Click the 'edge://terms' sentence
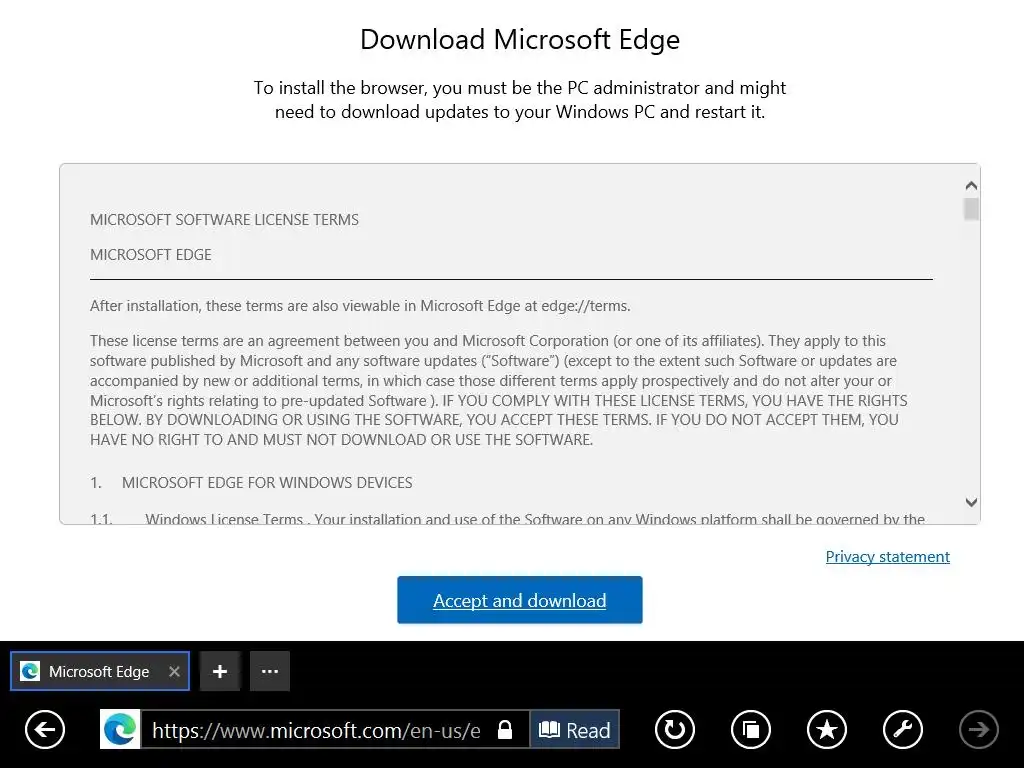Image resolution: width=1024 pixels, height=768 pixels. (x=360, y=306)
